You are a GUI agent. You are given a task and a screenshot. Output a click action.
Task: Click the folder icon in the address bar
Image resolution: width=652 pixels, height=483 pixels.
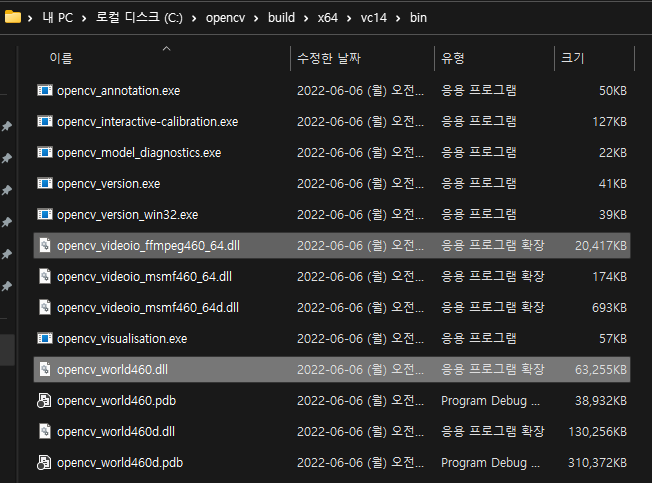click(x=13, y=17)
